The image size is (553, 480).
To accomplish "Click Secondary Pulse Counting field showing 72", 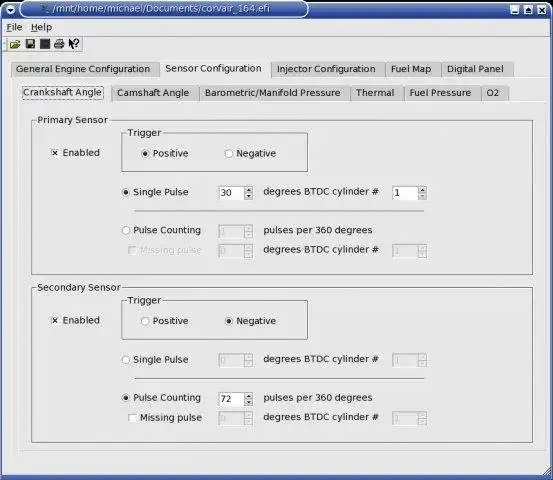I will (x=232, y=399).
